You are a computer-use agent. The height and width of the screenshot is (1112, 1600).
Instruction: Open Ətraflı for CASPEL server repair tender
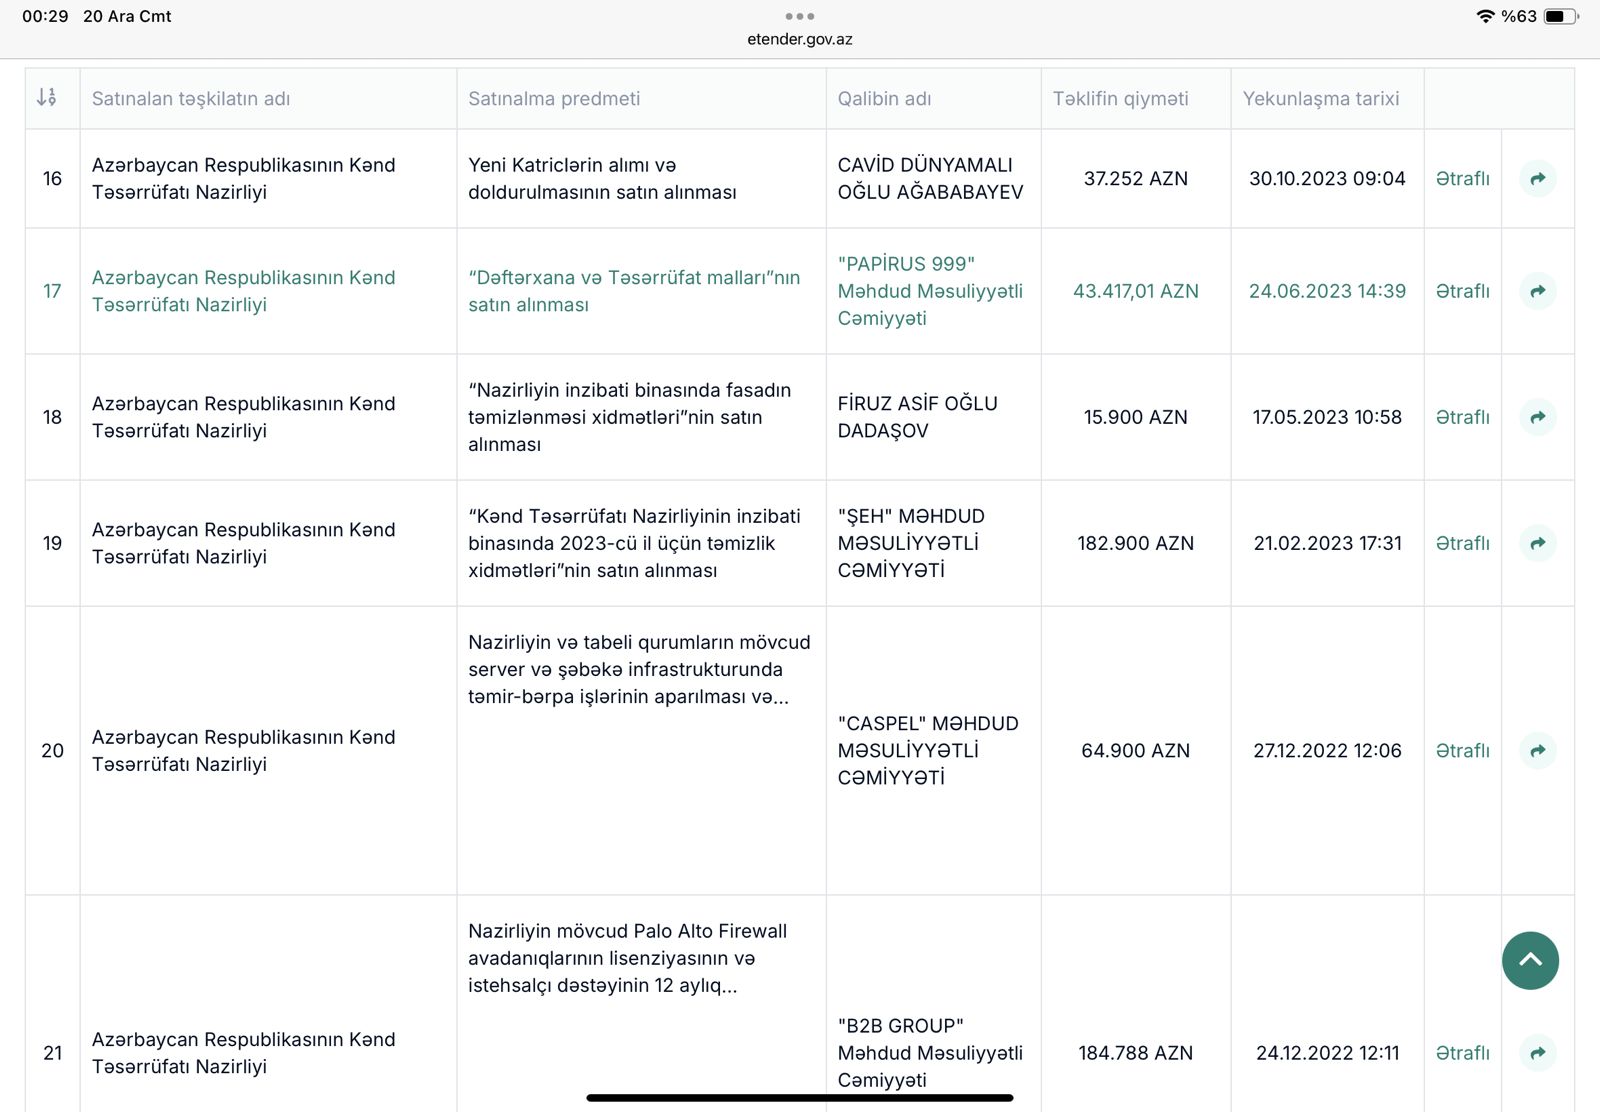click(x=1462, y=750)
